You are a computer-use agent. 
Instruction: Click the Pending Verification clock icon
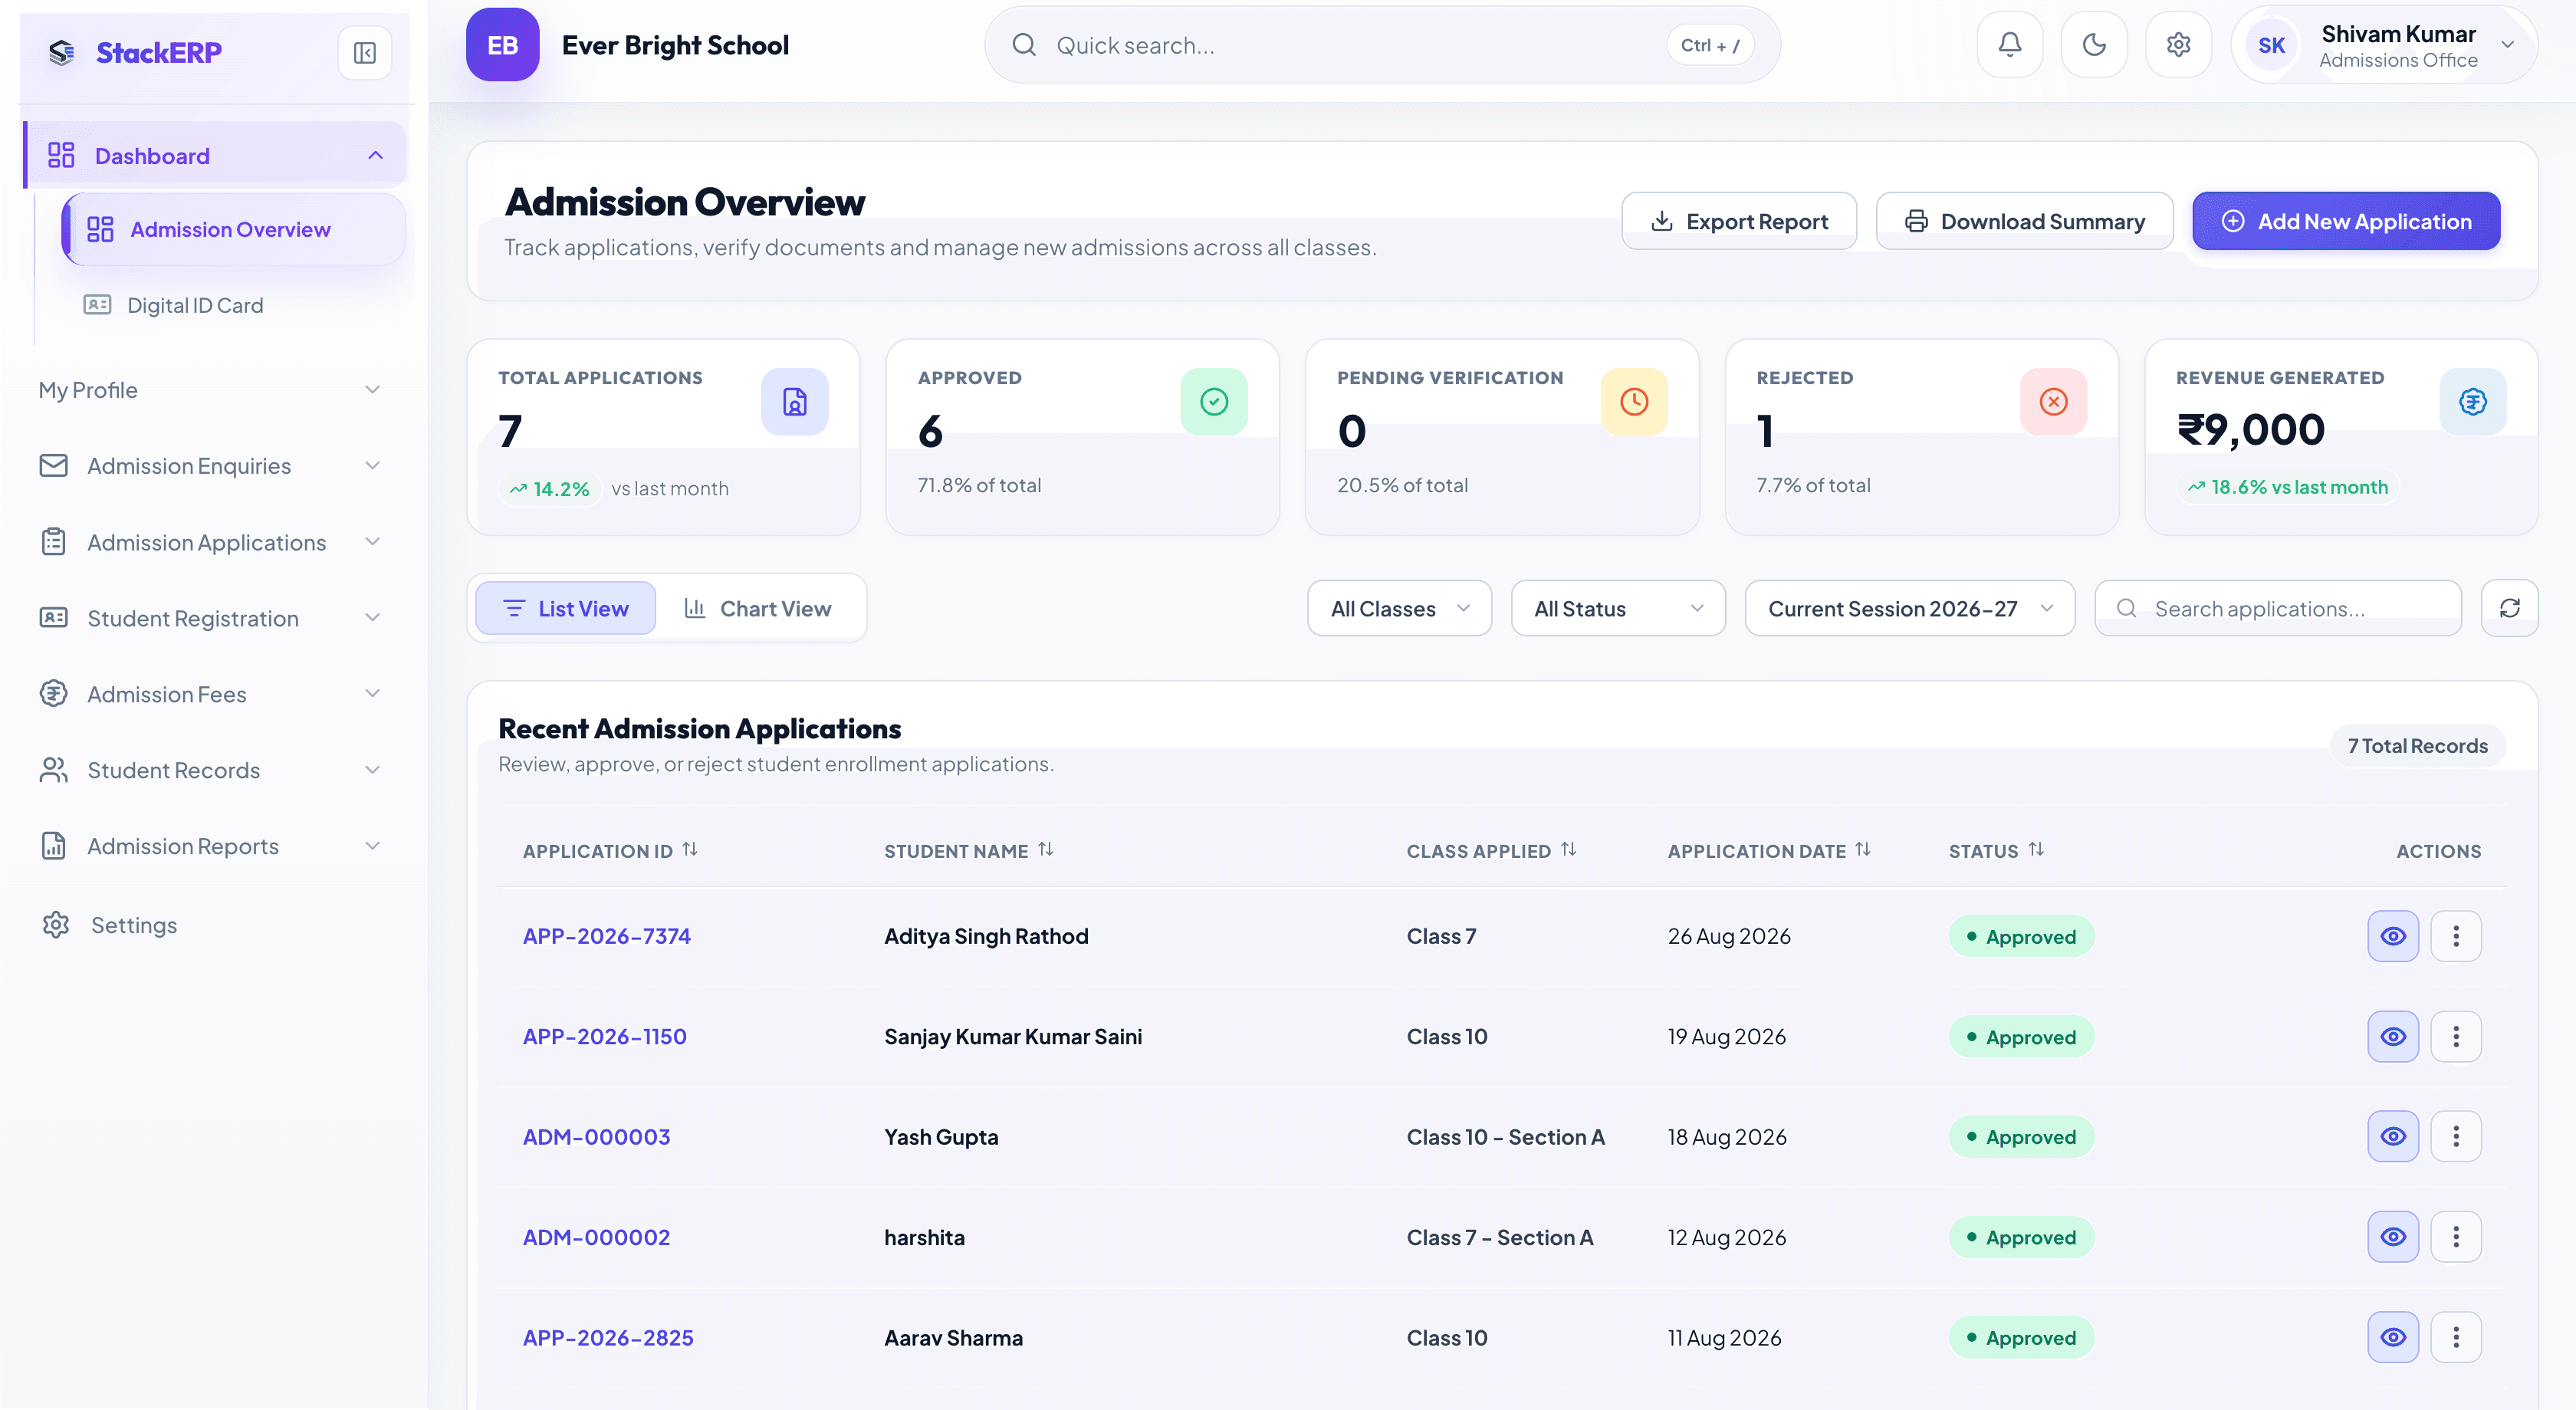[x=1634, y=402]
